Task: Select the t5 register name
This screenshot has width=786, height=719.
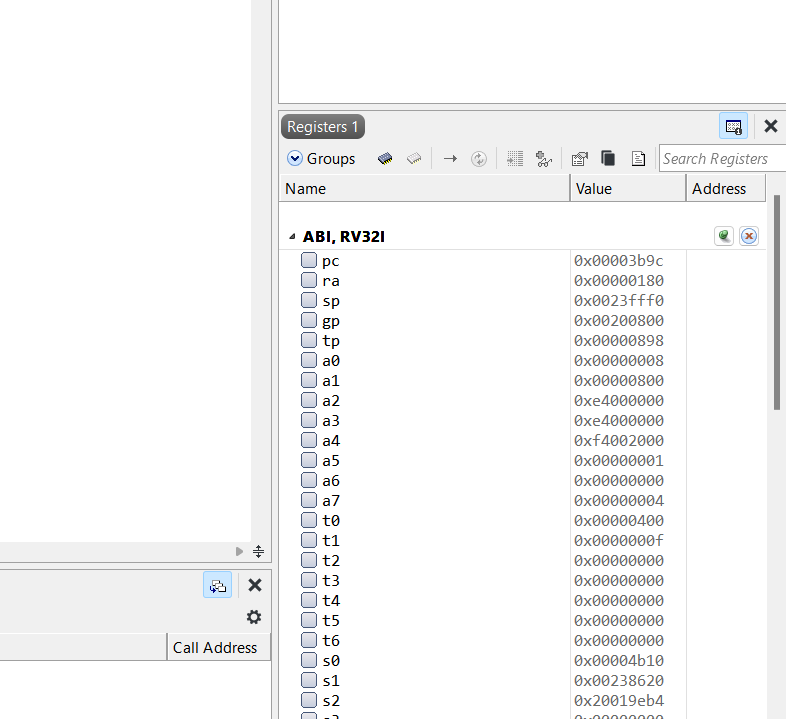Action: tap(331, 621)
